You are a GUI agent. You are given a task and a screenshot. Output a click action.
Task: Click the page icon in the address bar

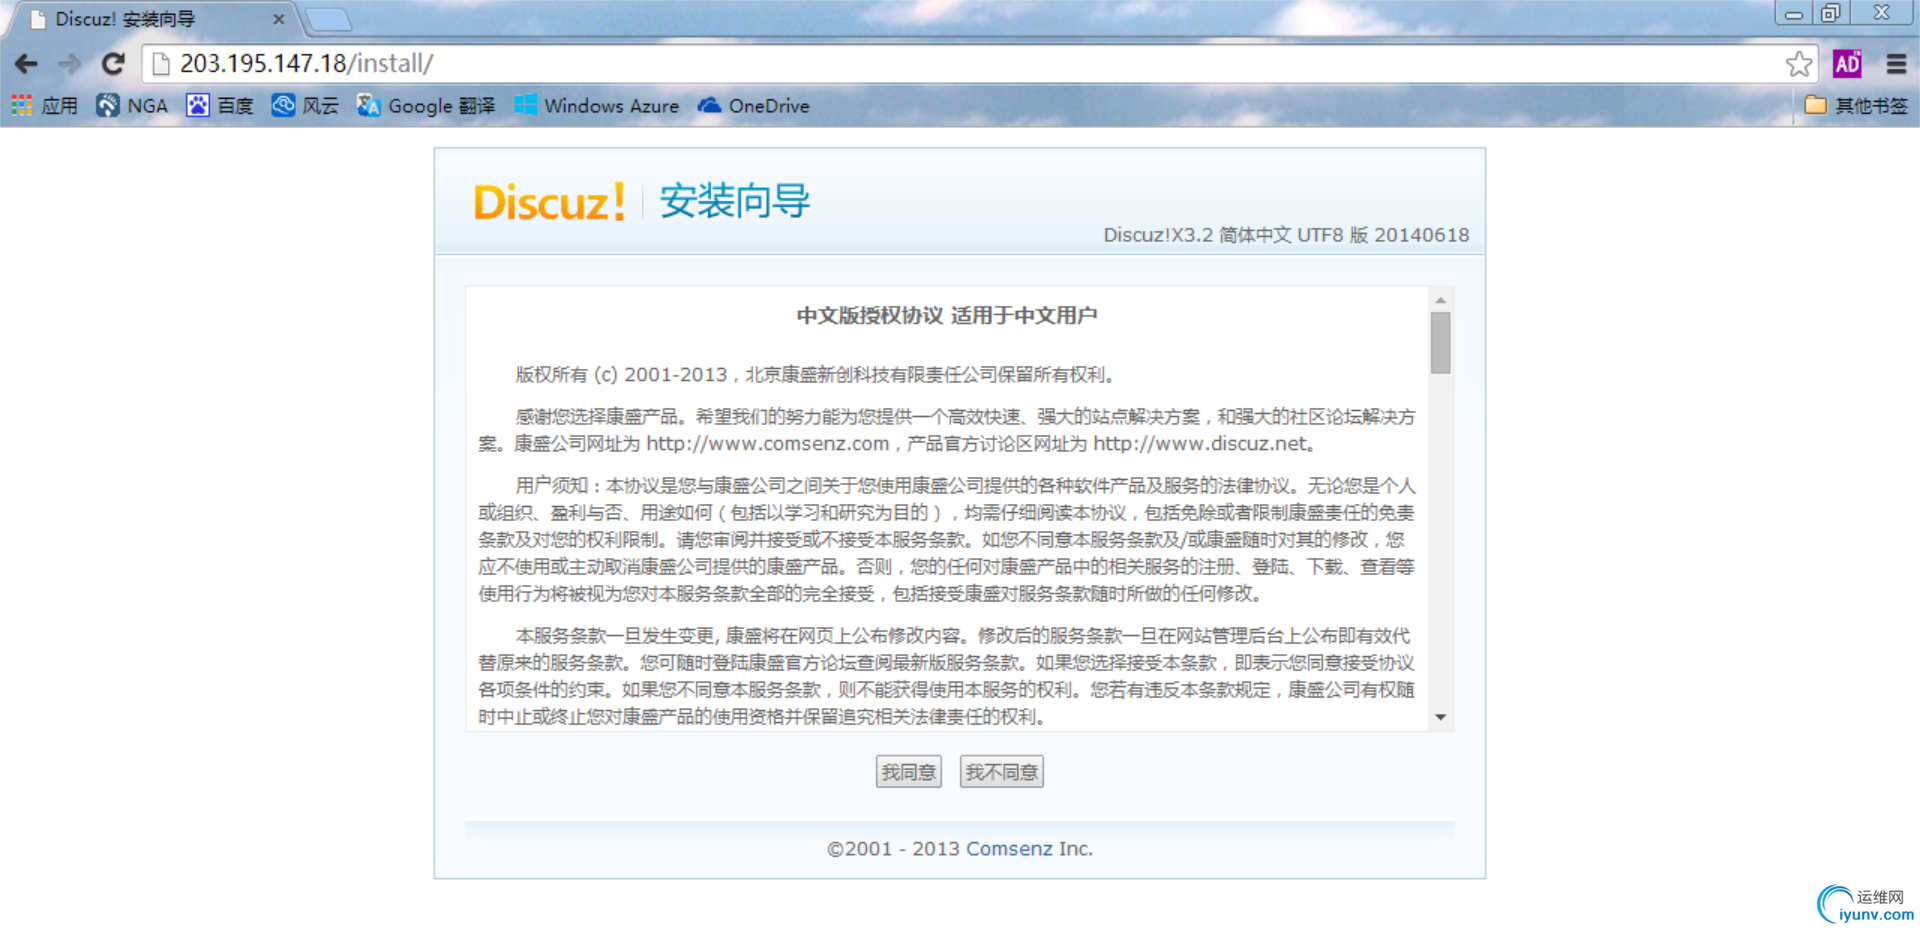161,64
